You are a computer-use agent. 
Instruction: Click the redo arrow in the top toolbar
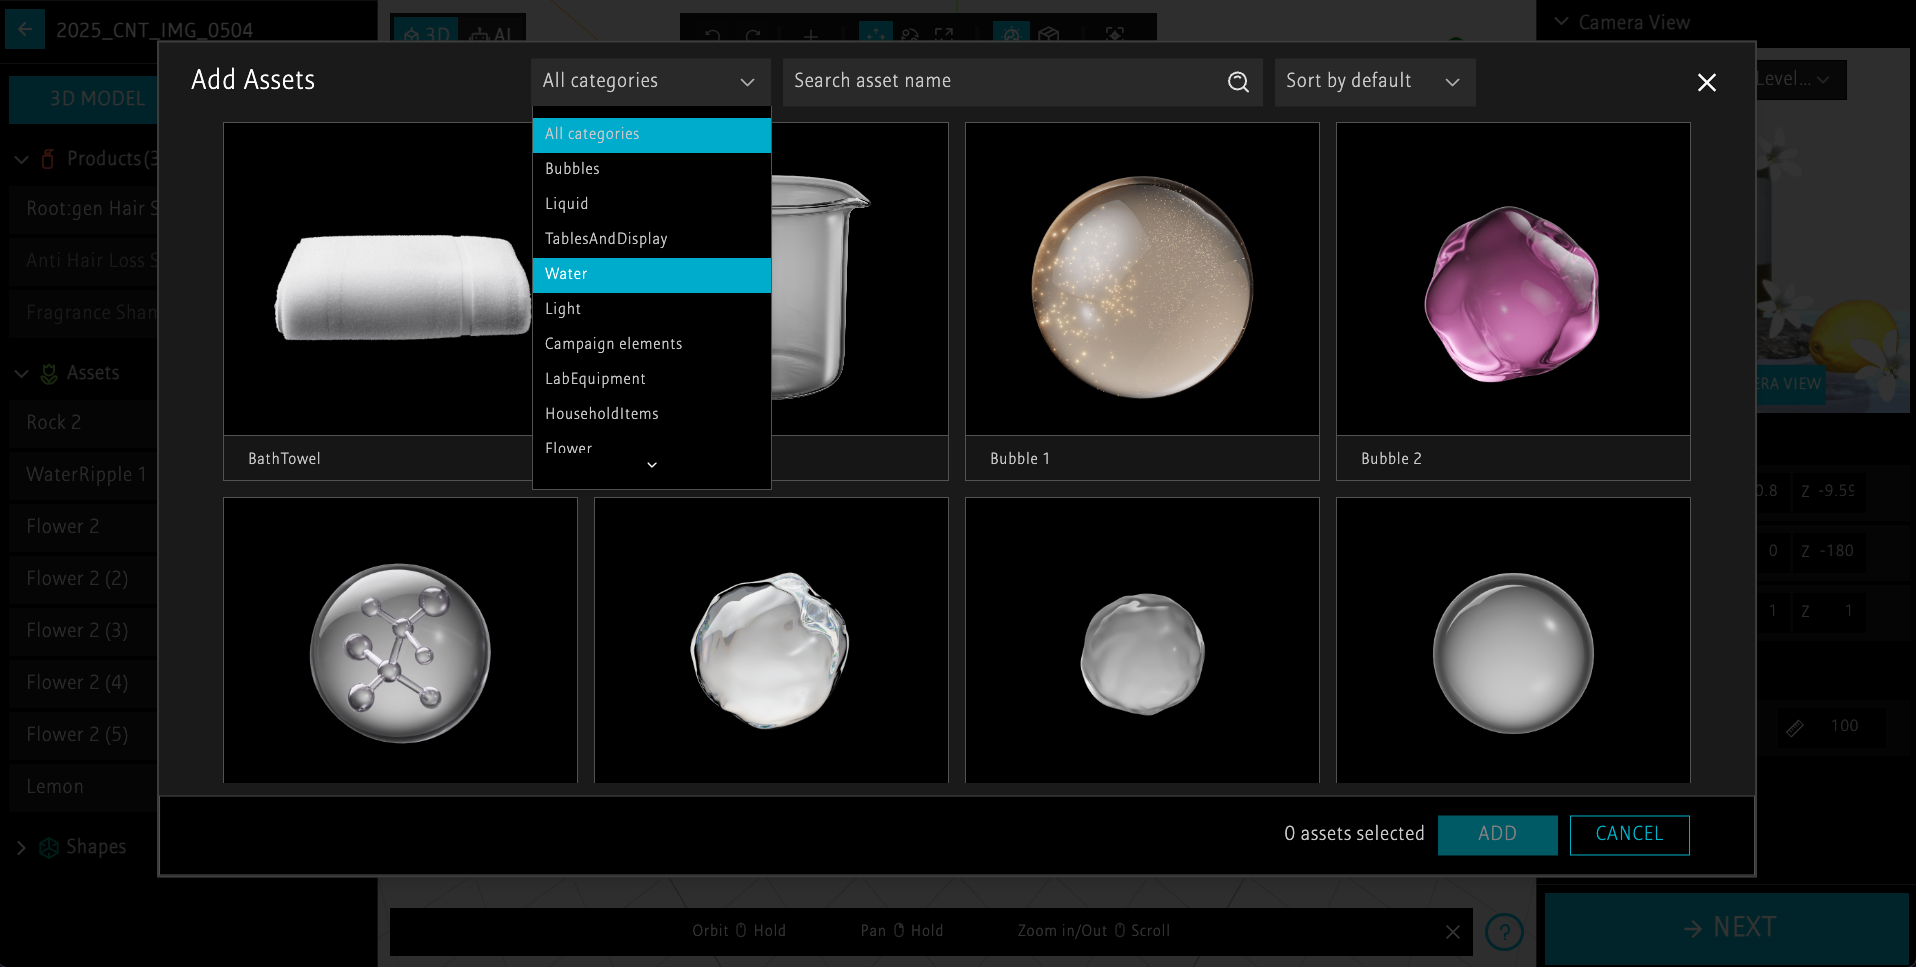(x=753, y=36)
